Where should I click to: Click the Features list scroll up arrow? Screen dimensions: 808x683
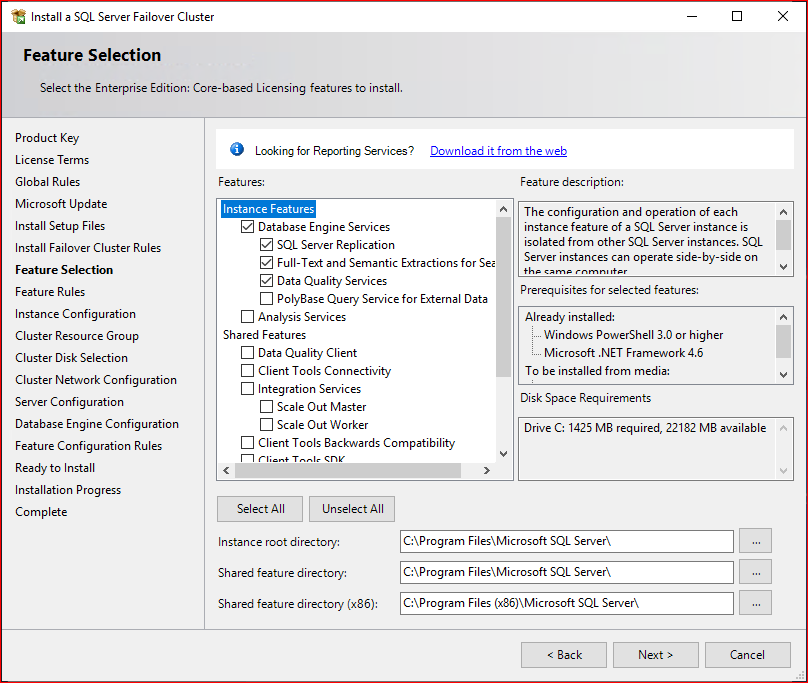503,209
